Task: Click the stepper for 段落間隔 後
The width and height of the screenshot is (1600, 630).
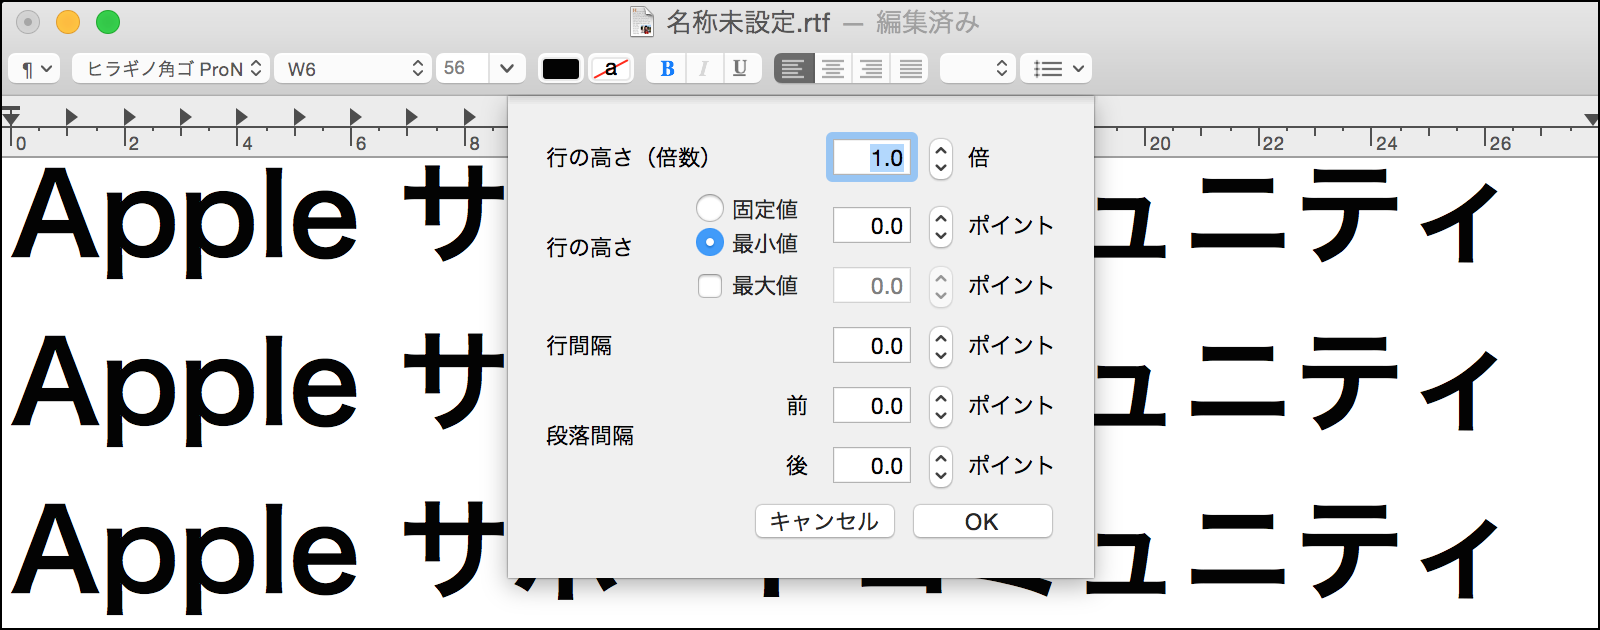Action: pyautogui.click(x=940, y=466)
